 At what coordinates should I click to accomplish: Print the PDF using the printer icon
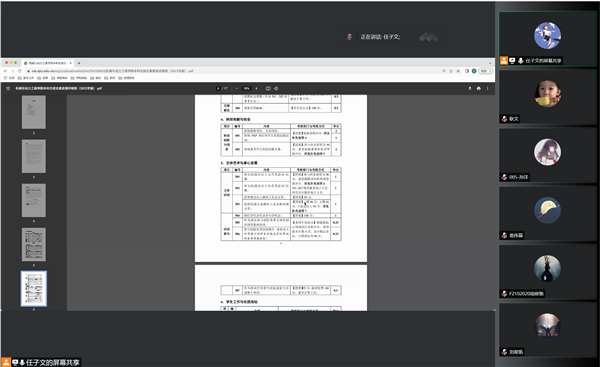tap(479, 88)
